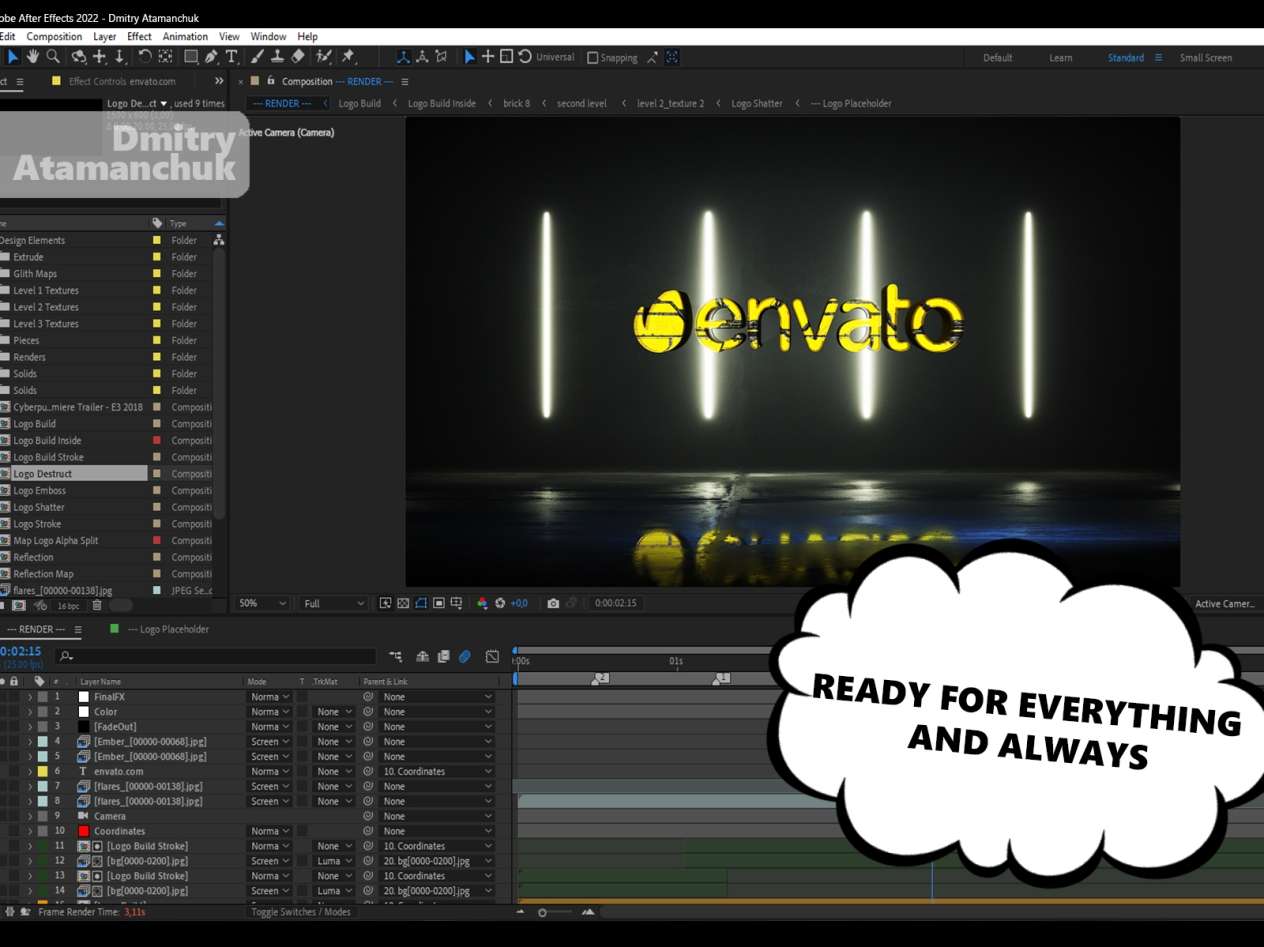Toggle mask and shape path visibility
This screenshot has width=1264, height=947.
click(x=421, y=603)
